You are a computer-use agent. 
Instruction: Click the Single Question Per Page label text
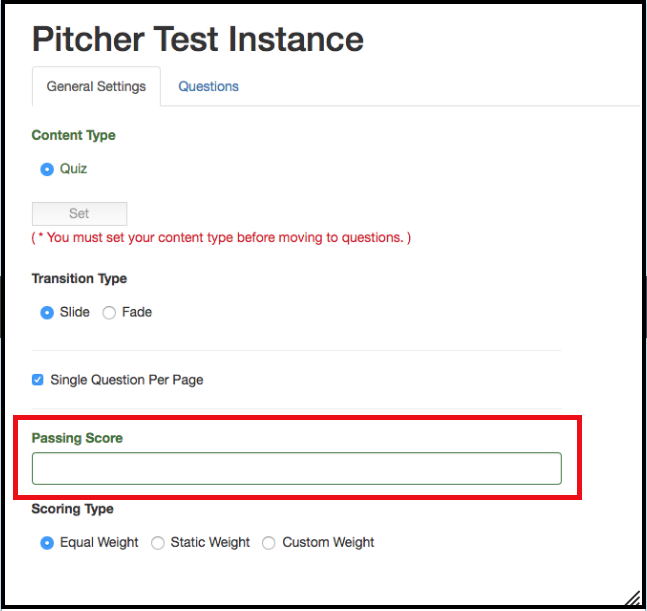point(126,380)
